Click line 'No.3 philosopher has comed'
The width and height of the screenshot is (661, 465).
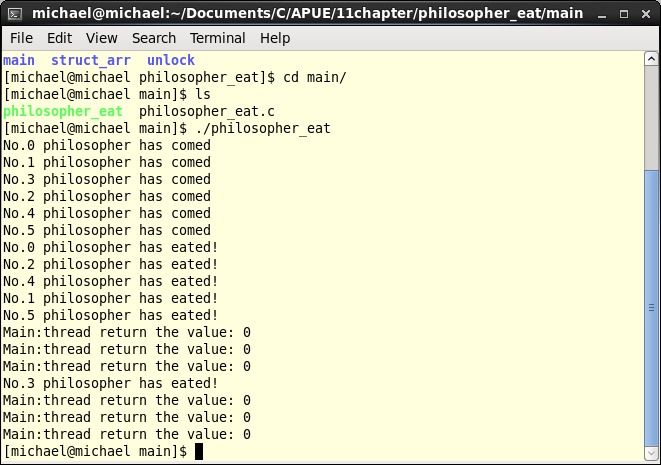pos(107,180)
